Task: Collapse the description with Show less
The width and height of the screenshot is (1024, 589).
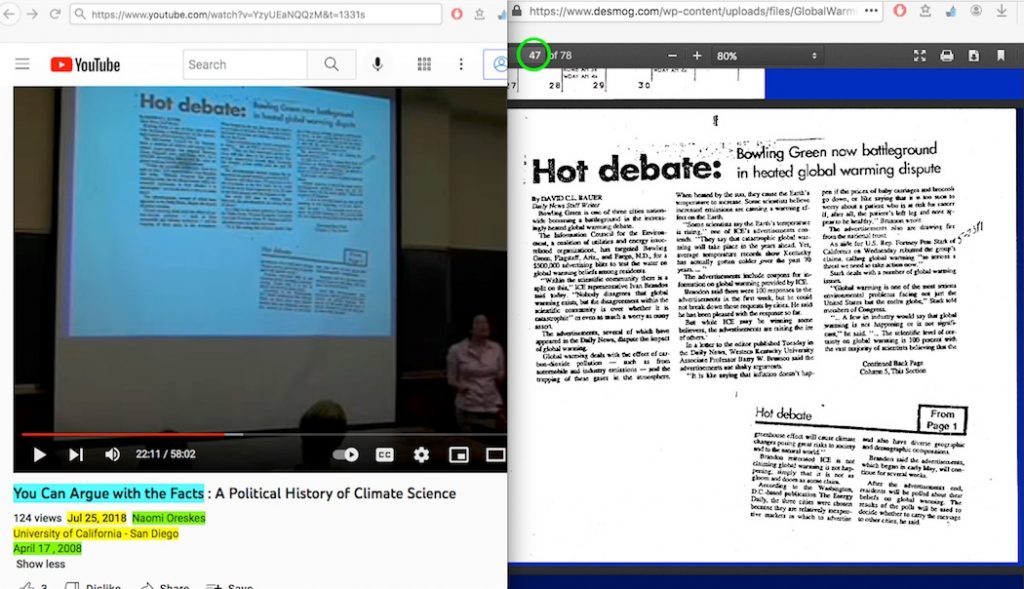Action: pyautogui.click(x=40, y=564)
